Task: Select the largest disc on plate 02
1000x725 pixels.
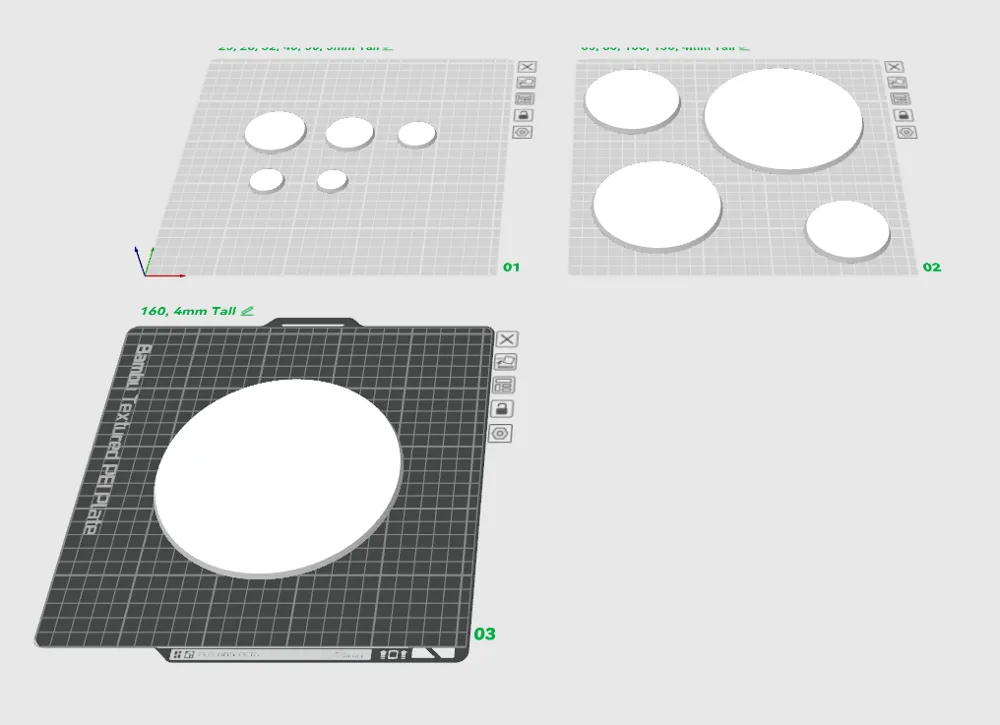Action: tap(784, 119)
